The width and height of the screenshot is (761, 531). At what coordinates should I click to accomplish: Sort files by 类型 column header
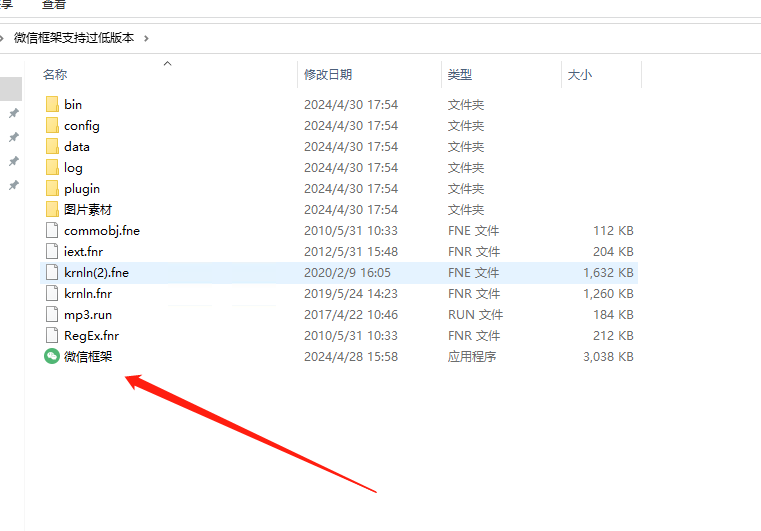tap(460, 75)
